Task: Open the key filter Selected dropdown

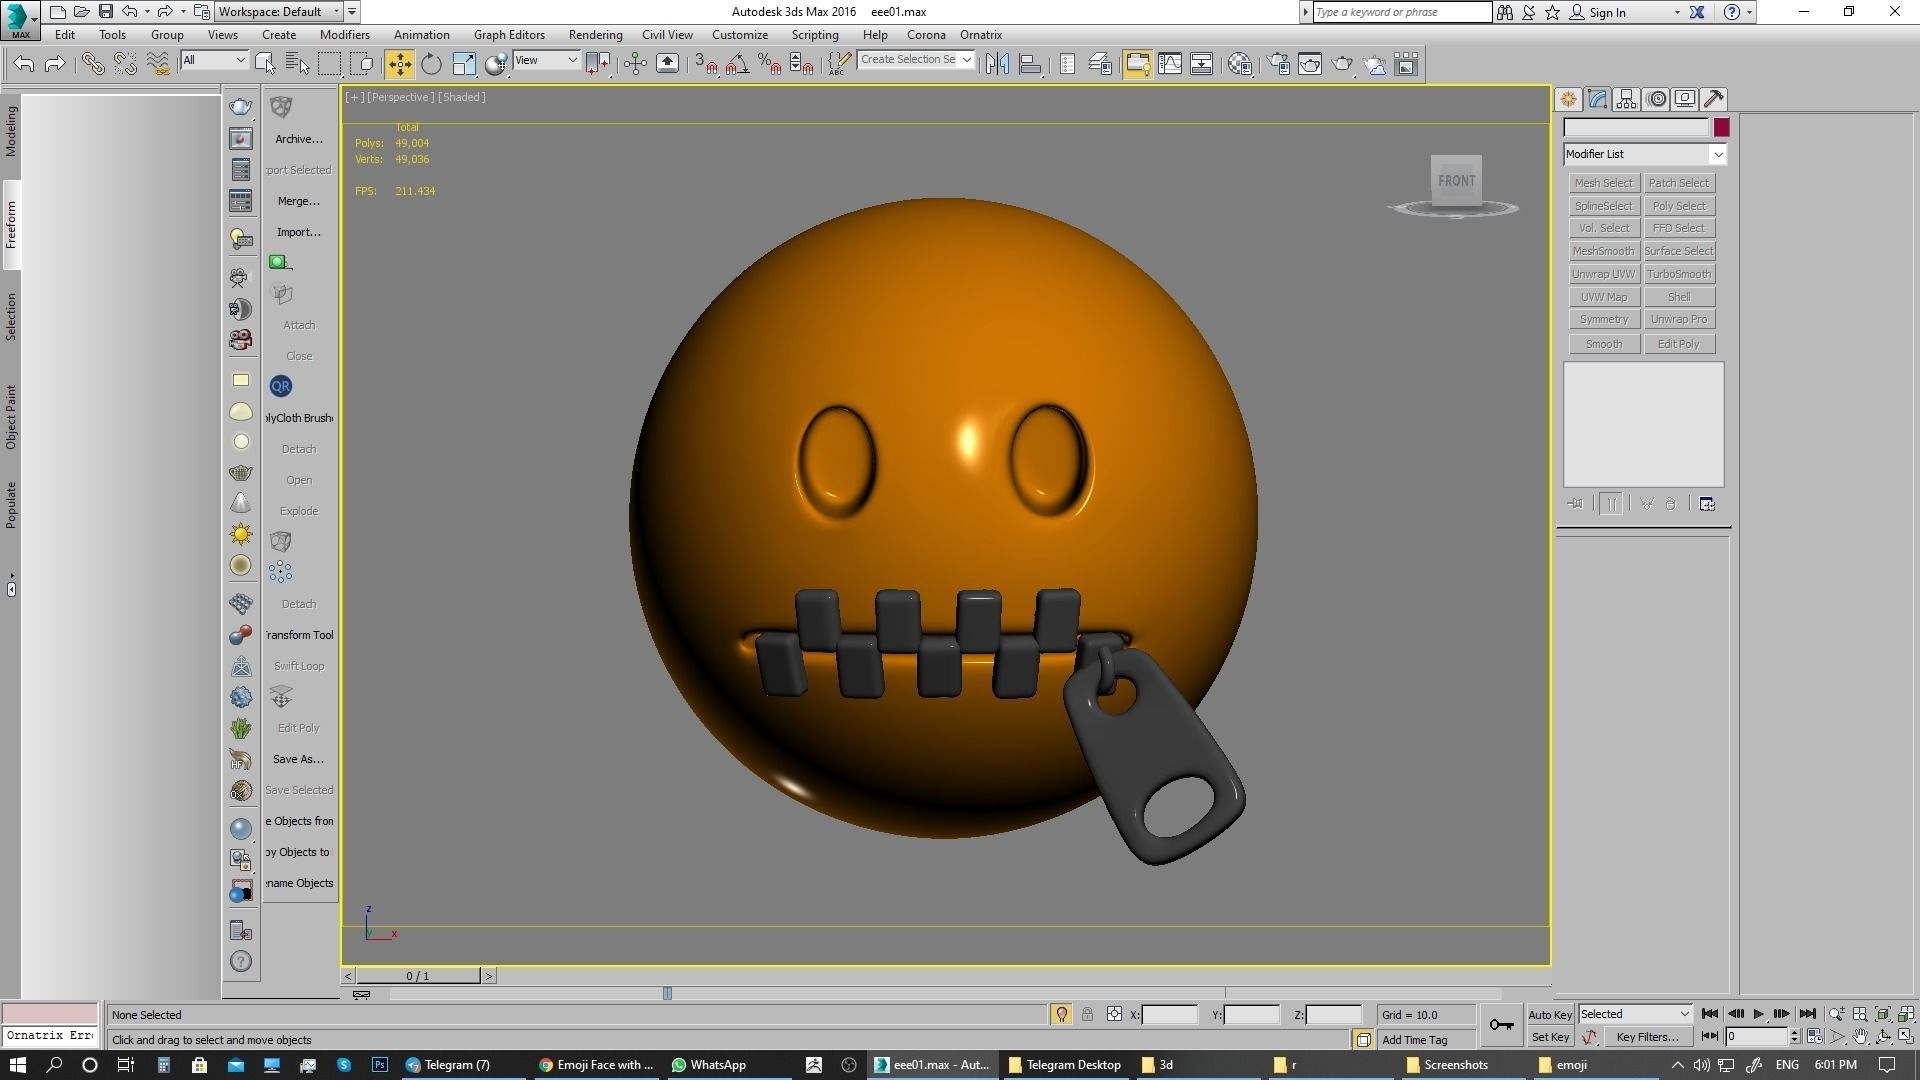Action: [1635, 1014]
